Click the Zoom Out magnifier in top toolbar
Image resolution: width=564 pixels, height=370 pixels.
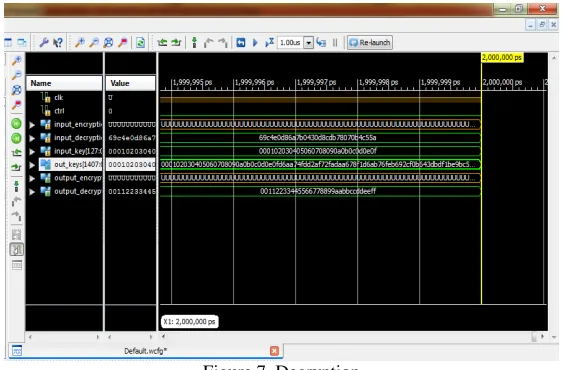pos(94,43)
